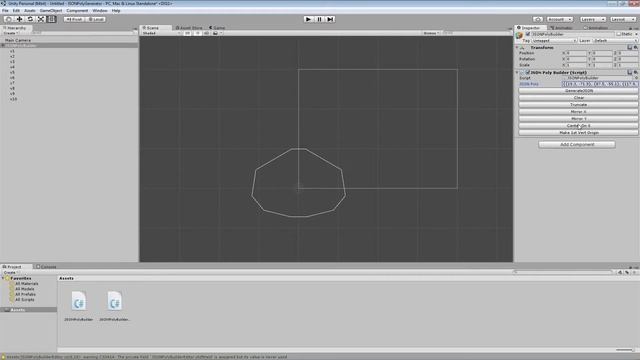This screenshot has height=360, width=640.
Task: Open the Scene view effects image dropdown
Action: point(217,33)
